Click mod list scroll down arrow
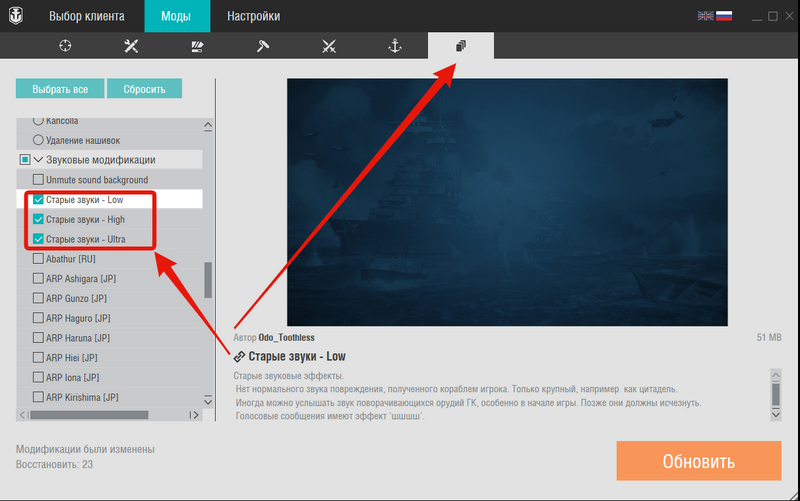 (x=208, y=400)
